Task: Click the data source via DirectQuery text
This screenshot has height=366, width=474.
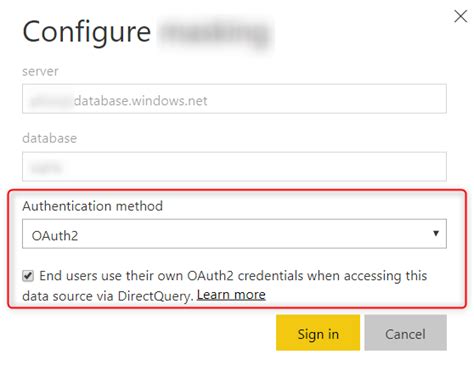Action: pos(108,296)
